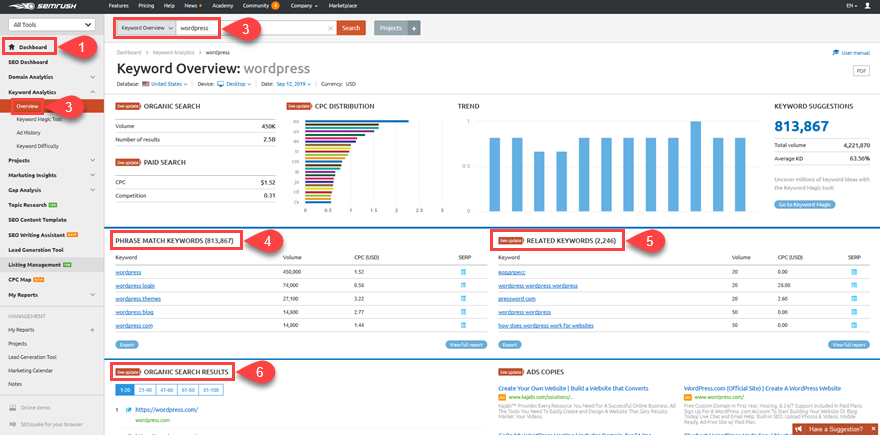Export the report using the PDF button

point(861,71)
